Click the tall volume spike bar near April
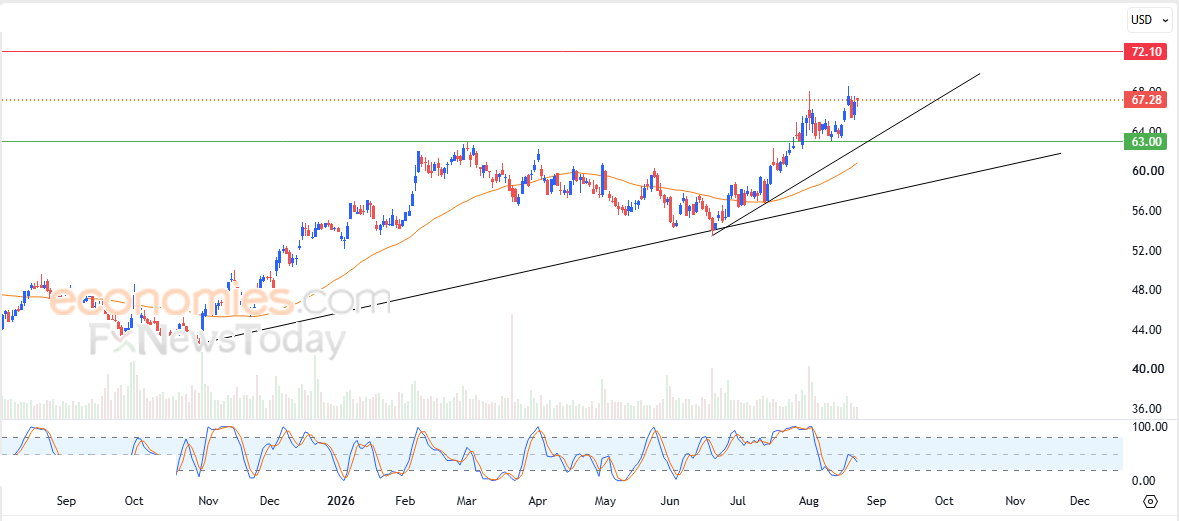The width and height of the screenshot is (1179, 521). [x=512, y=367]
